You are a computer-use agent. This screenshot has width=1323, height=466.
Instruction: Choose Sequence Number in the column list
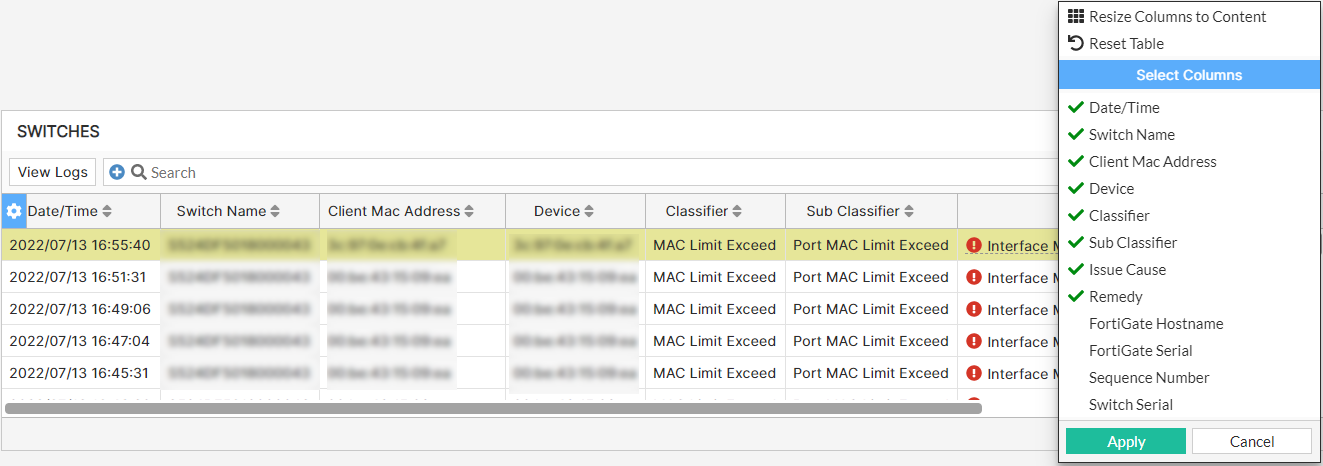(1148, 378)
